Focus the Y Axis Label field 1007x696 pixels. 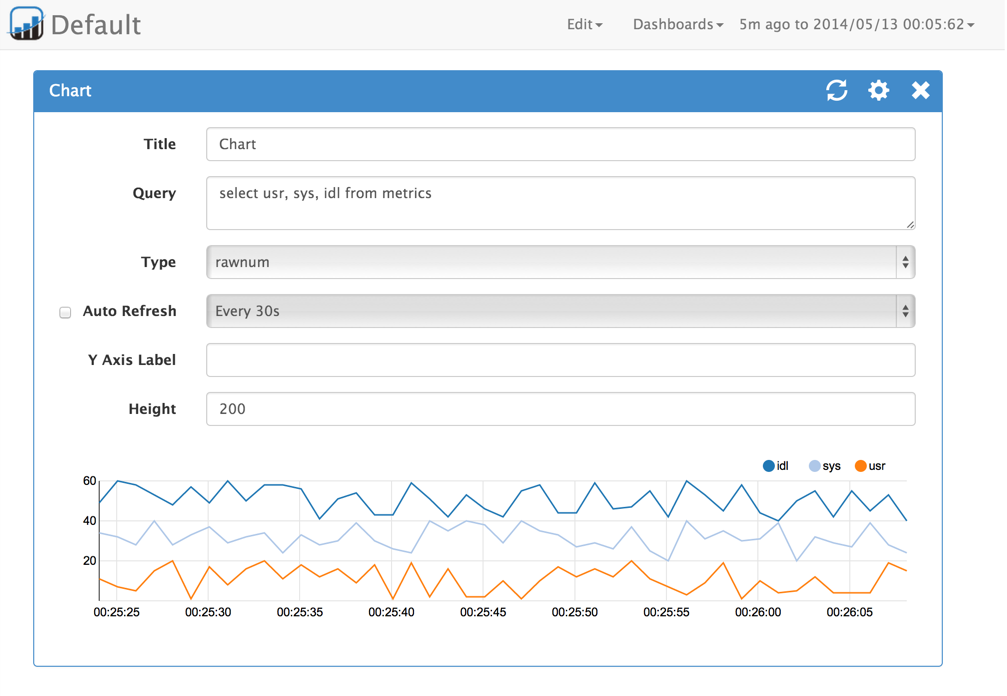(x=561, y=360)
